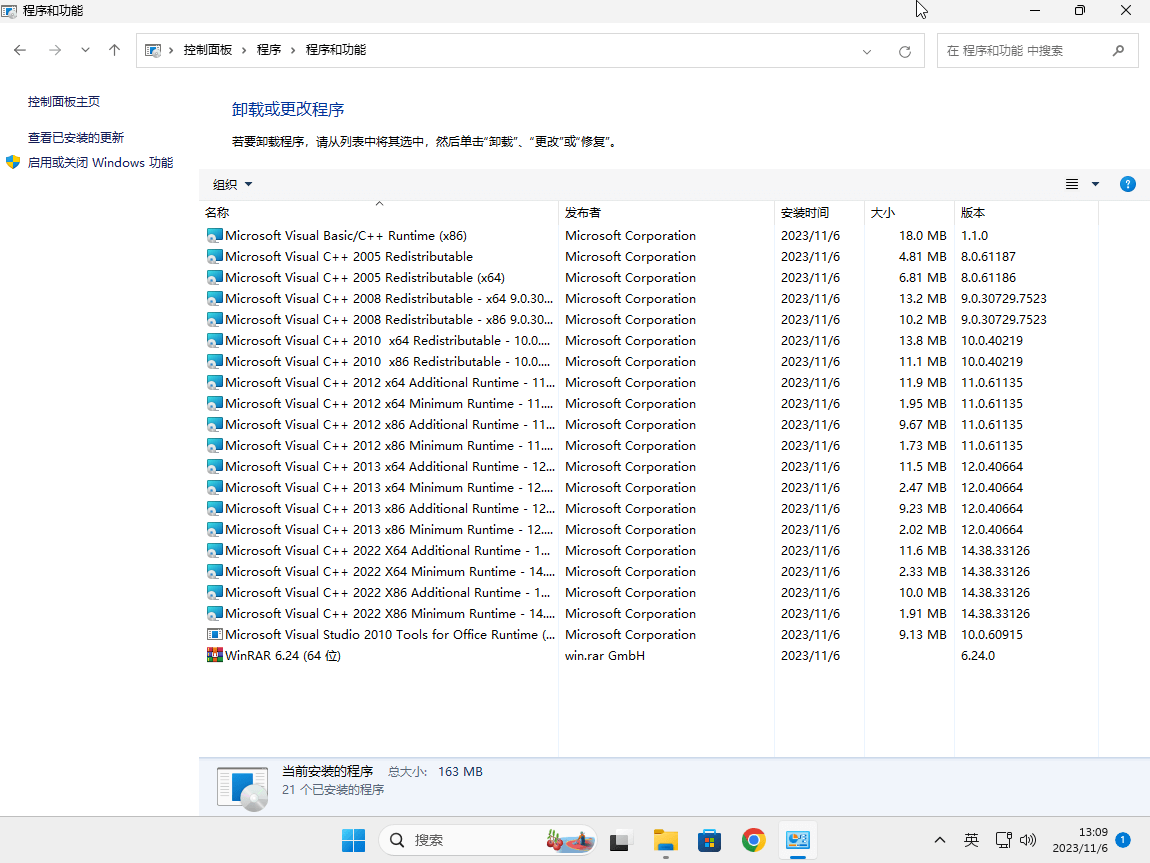Click Control Panel taskbar icon
The height and width of the screenshot is (863, 1150).
coord(798,840)
